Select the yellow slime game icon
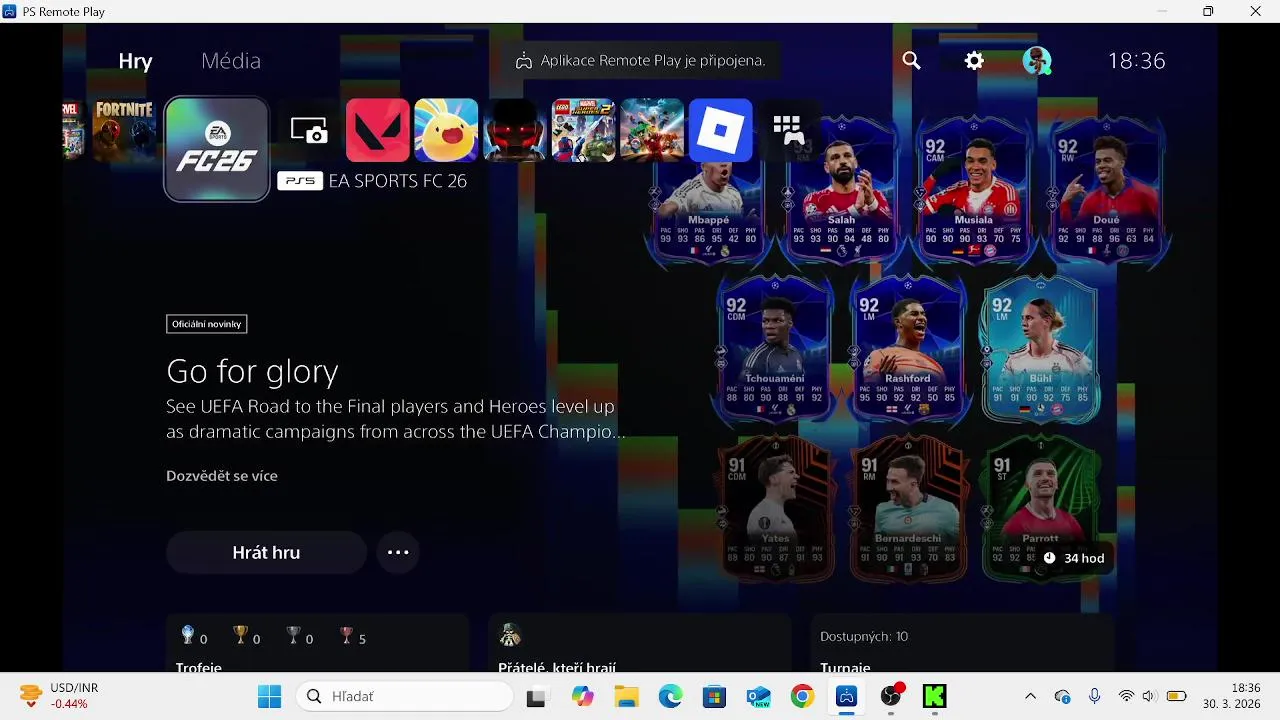This screenshot has height=720, width=1280. pos(446,130)
